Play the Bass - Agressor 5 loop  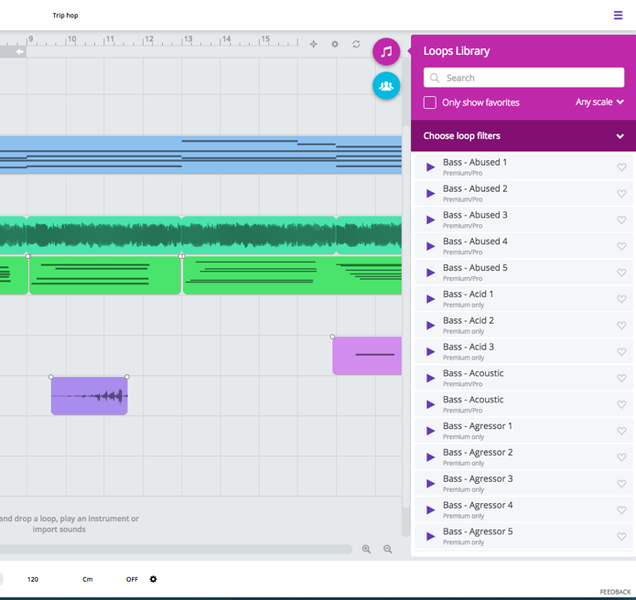(430, 536)
